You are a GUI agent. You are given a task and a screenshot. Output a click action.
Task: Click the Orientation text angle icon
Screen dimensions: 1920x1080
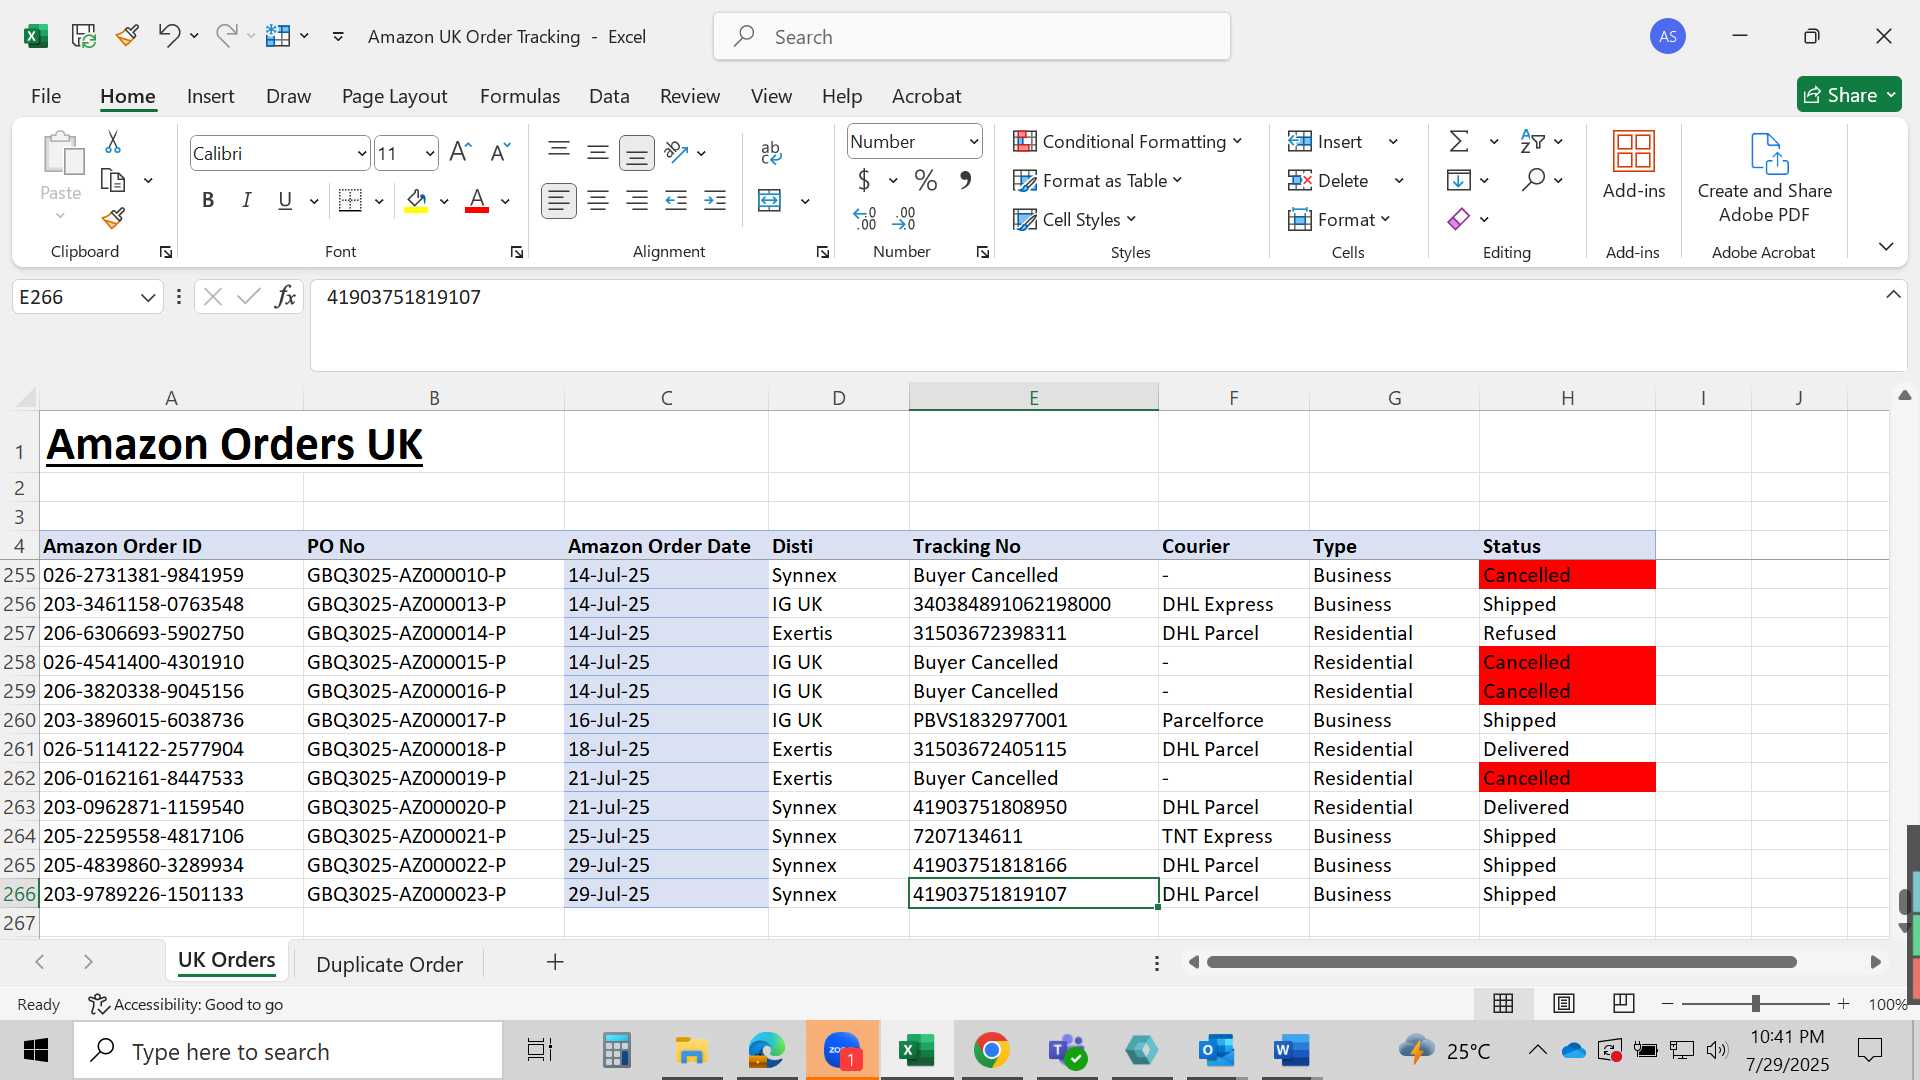pos(677,152)
